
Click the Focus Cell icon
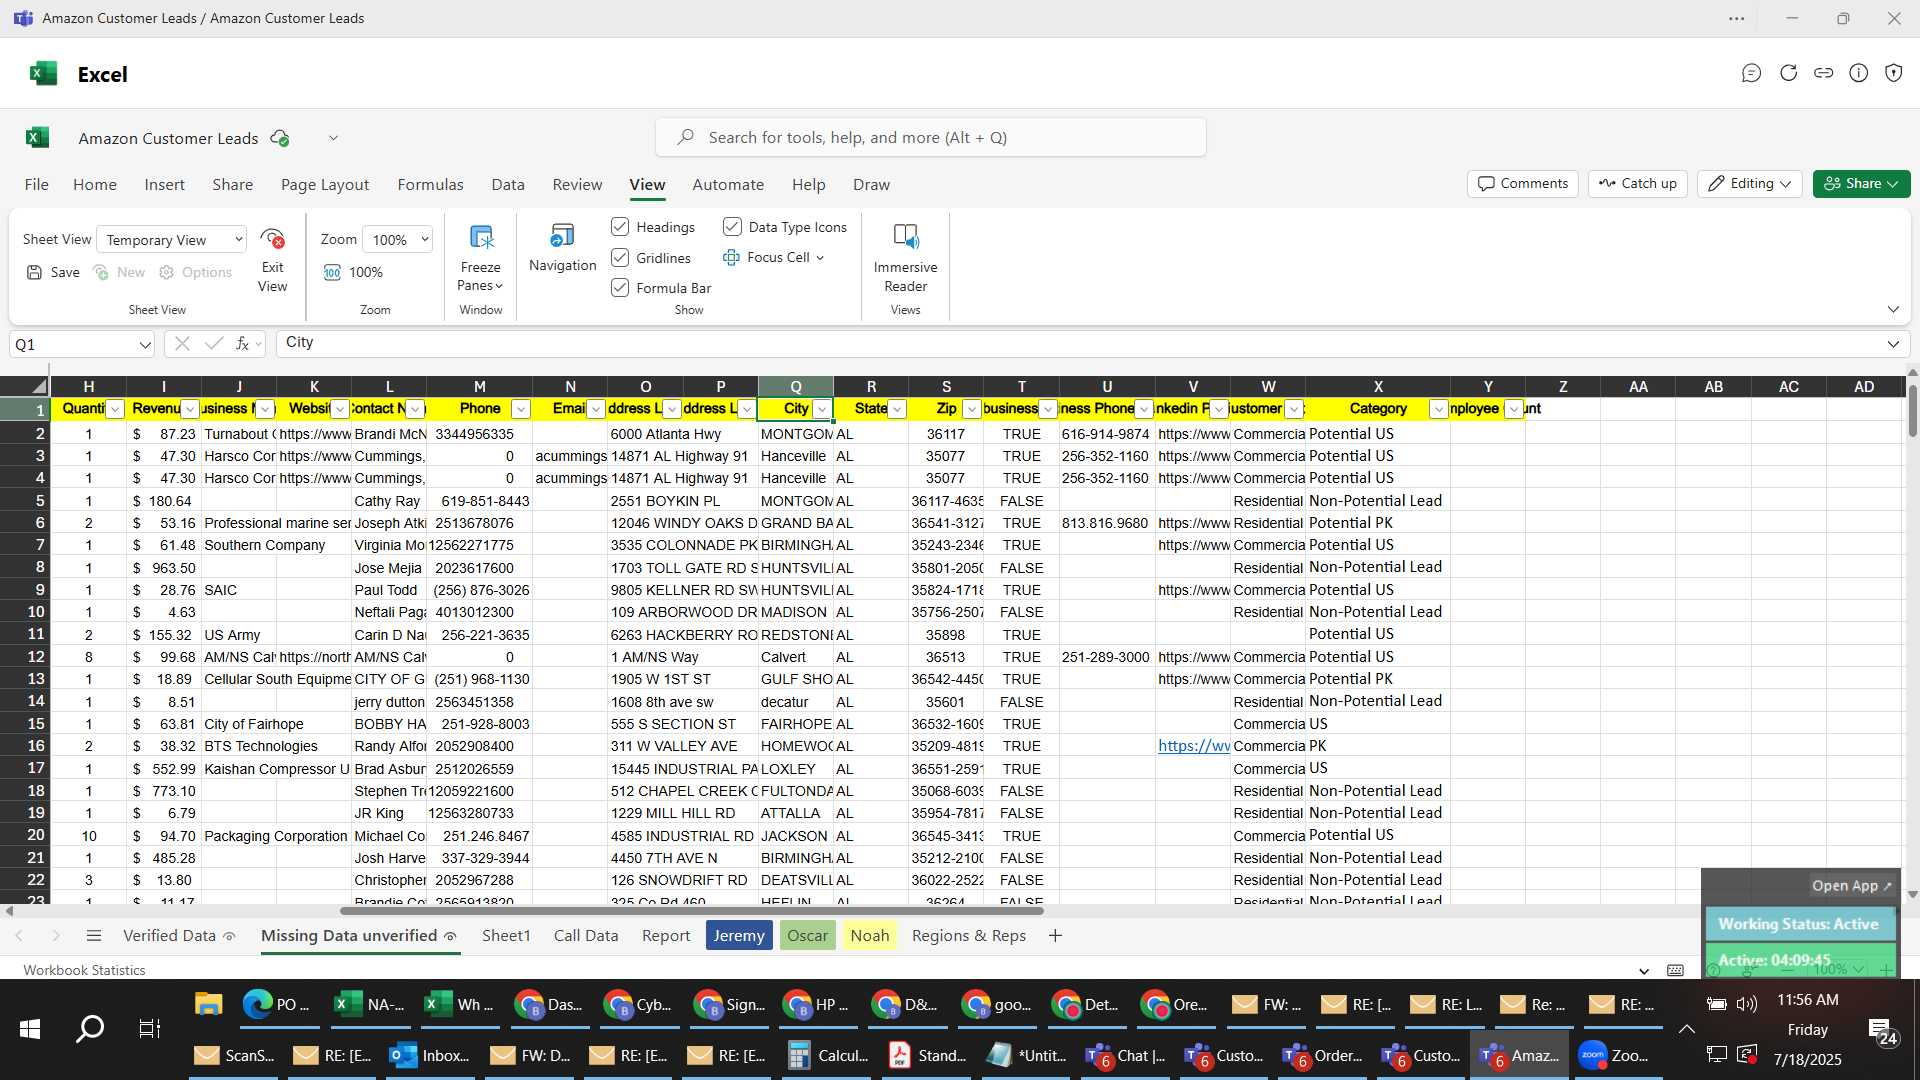coord(731,258)
